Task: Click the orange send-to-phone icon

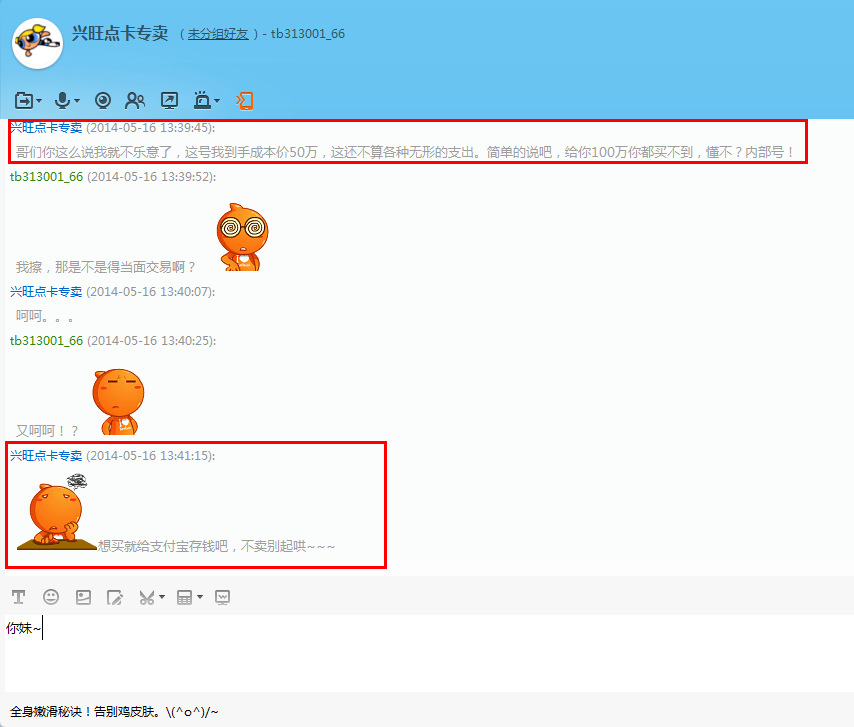Action: pos(245,101)
